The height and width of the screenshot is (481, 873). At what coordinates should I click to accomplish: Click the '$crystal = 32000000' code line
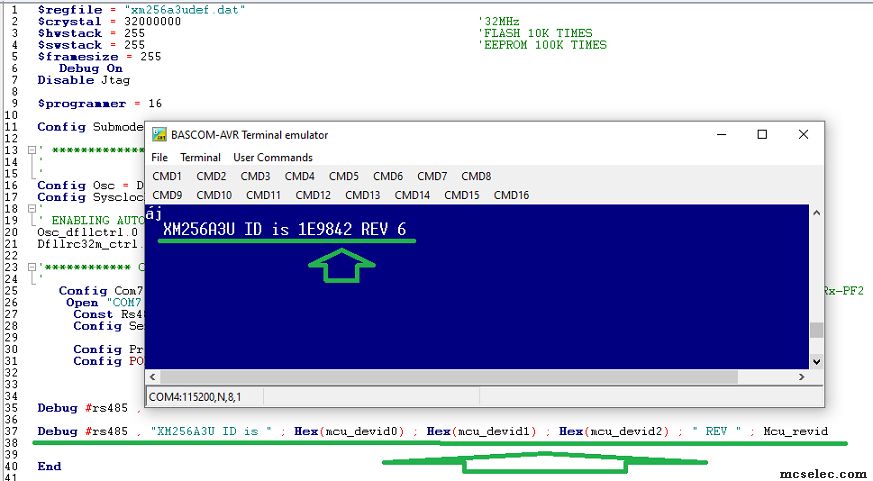[x=109, y=22]
